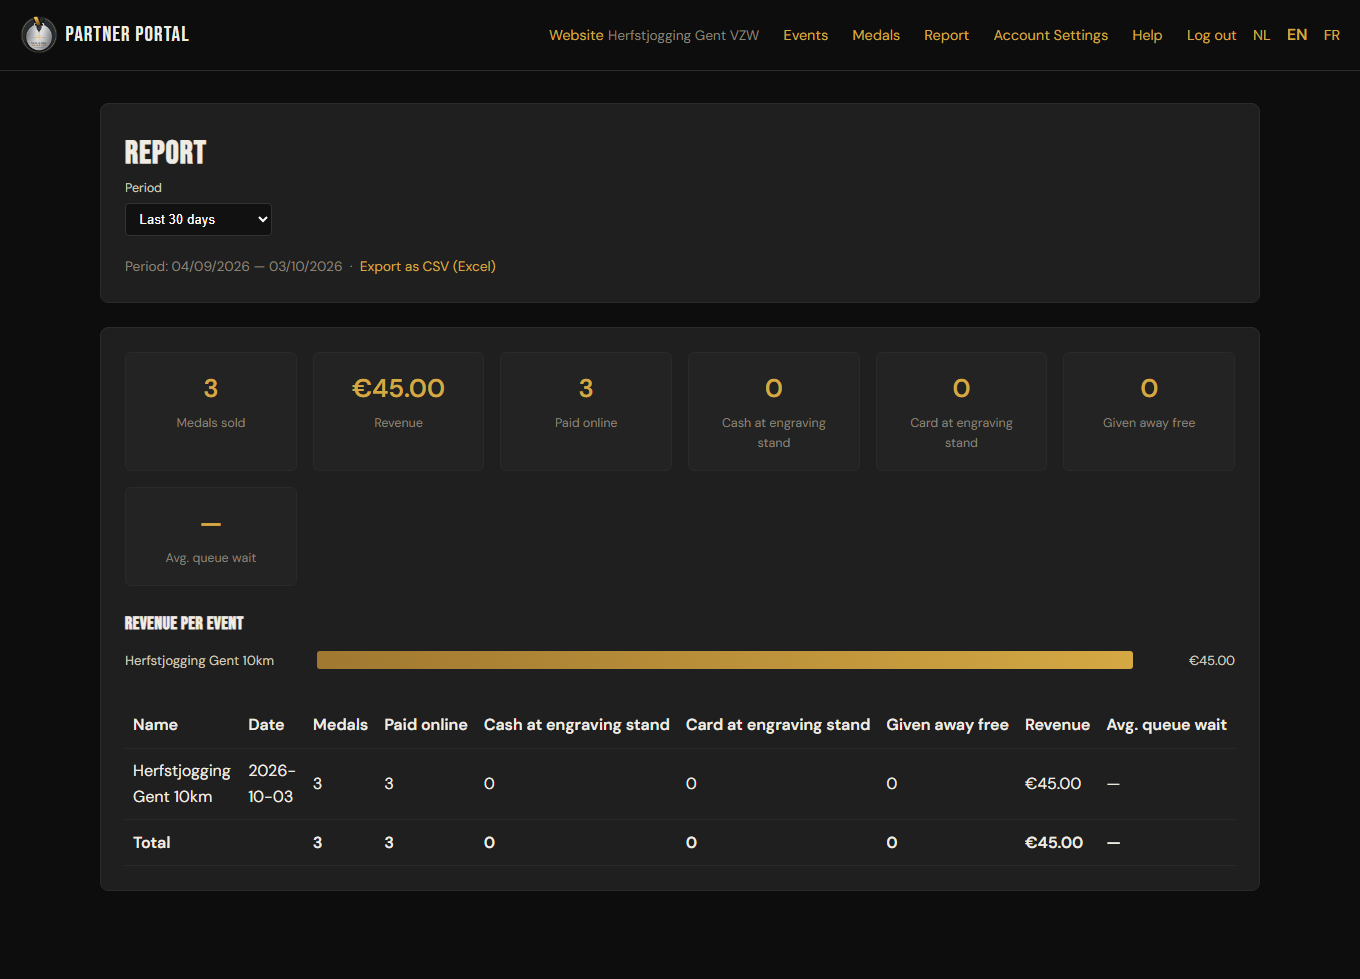
Task: Export the report as CSV (Excel)
Action: [x=428, y=267]
